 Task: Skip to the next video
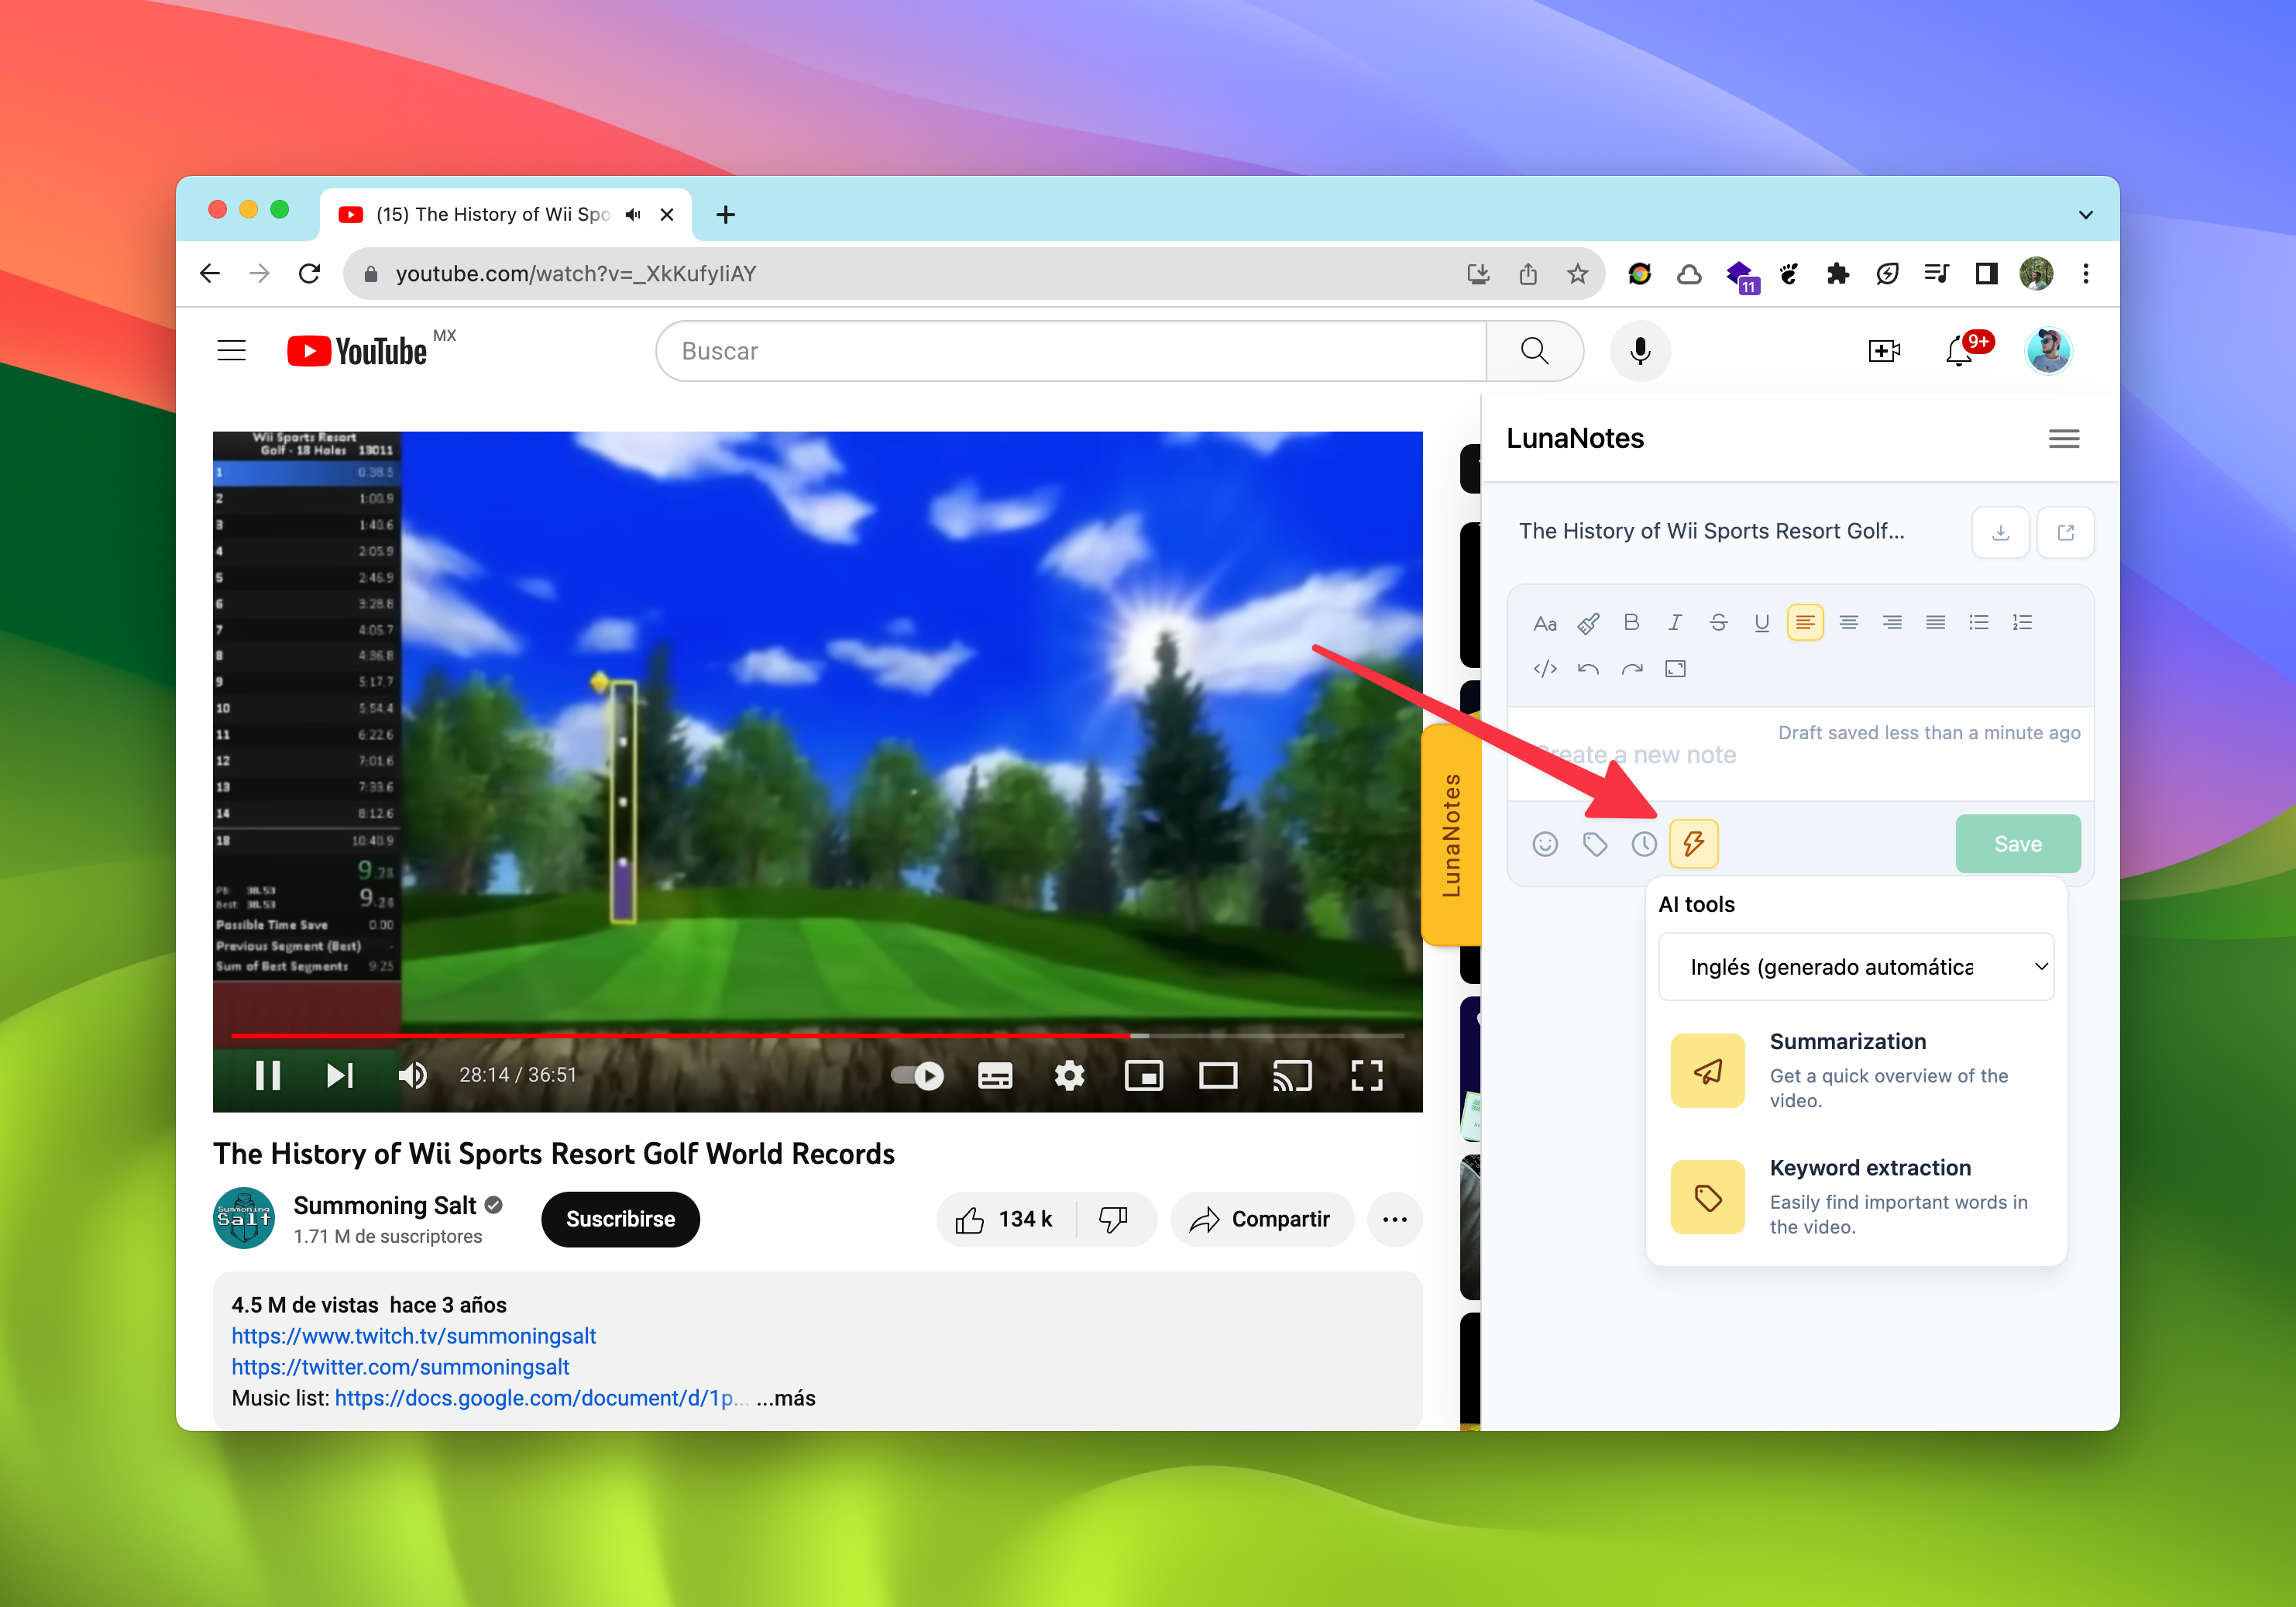340,1075
